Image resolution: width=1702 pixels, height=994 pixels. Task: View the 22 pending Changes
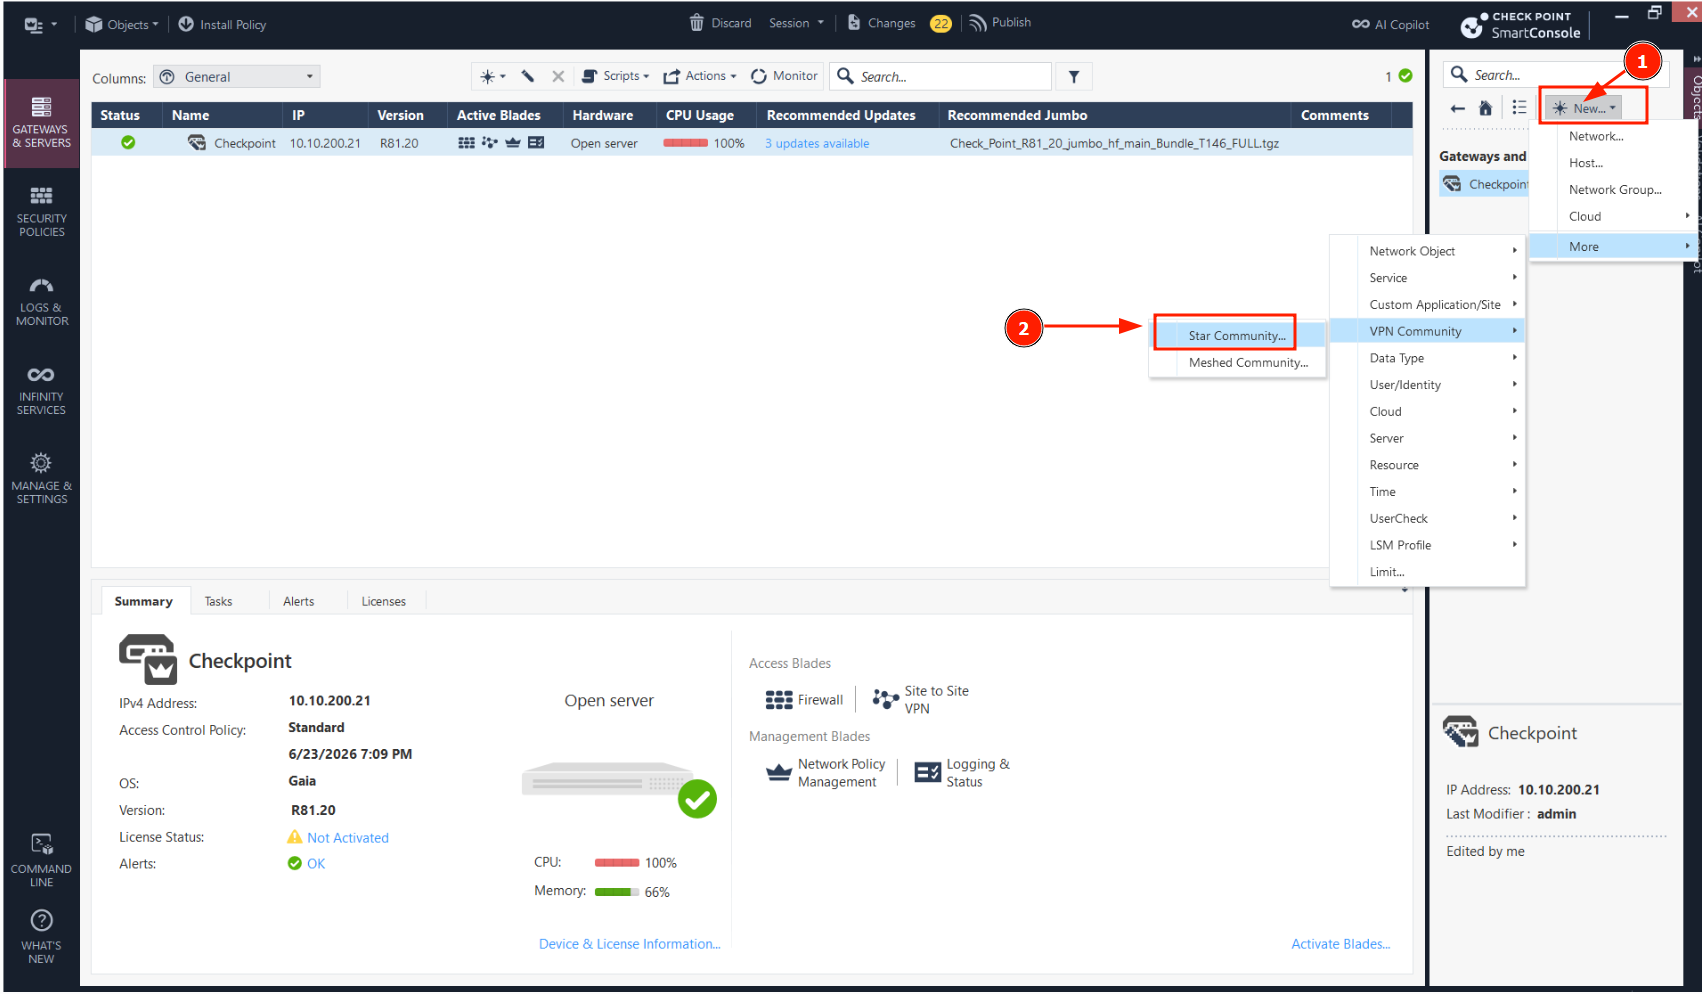point(899,23)
